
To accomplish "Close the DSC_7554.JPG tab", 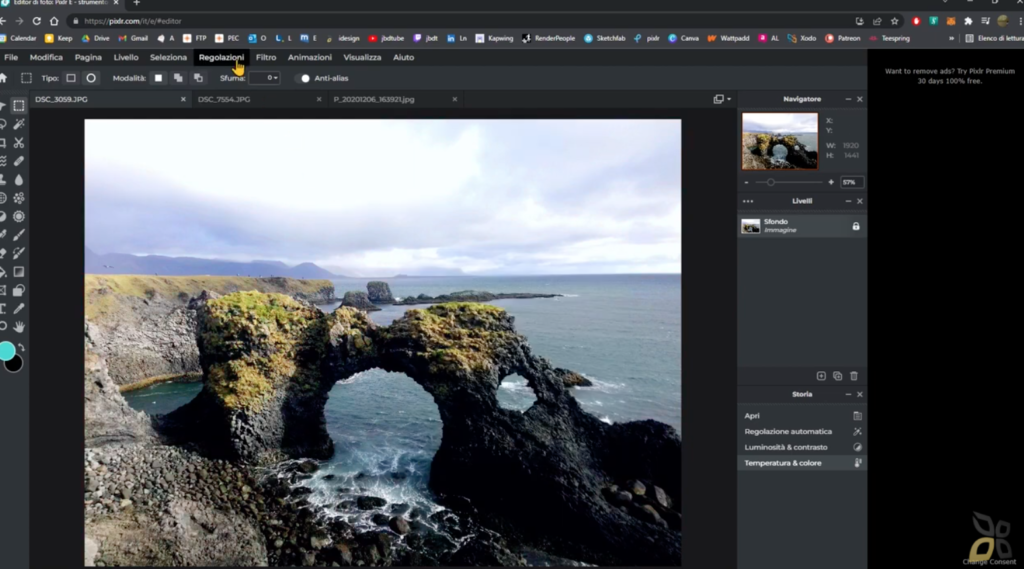I will click(319, 99).
